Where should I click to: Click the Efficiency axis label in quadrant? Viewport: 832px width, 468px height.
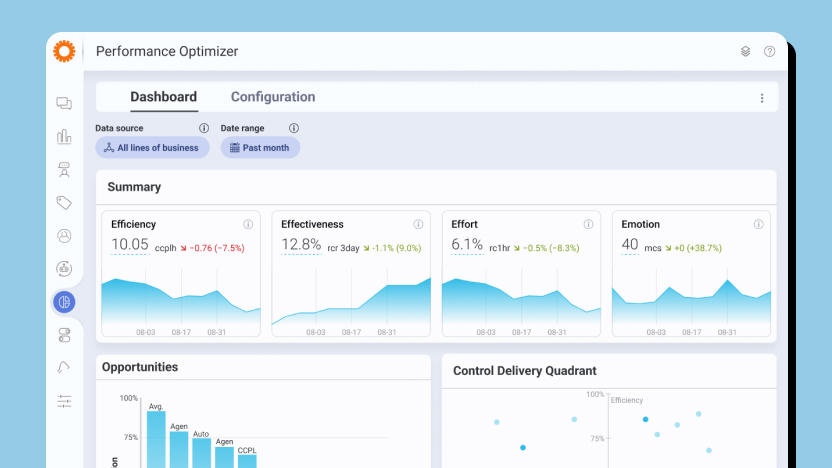(x=627, y=400)
